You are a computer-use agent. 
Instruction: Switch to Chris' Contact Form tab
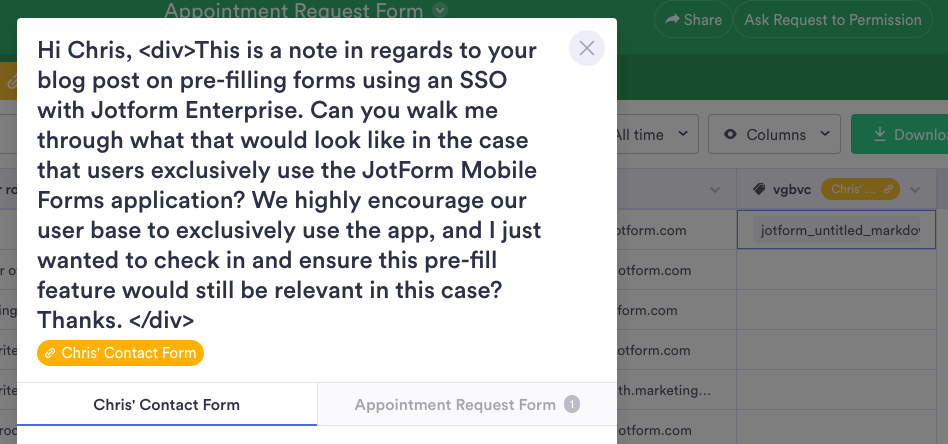point(166,405)
